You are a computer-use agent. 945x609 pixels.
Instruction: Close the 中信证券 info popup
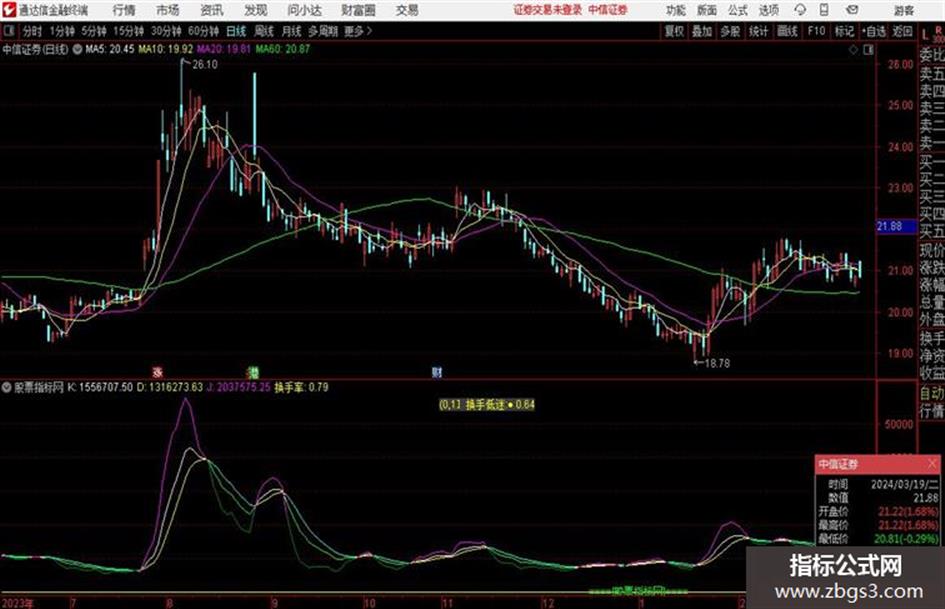932,464
